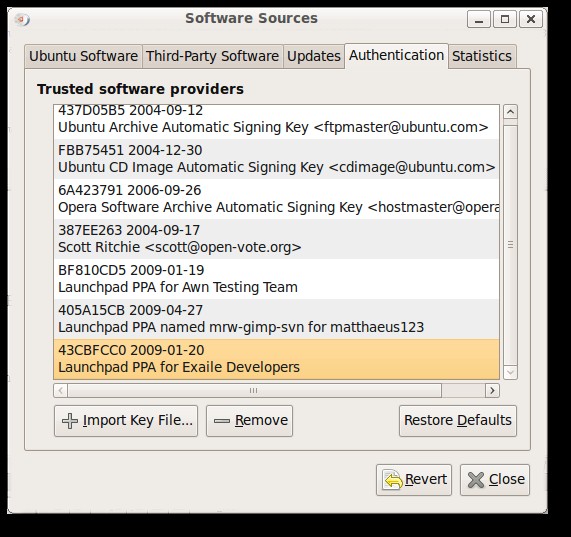This screenshot has height=537, width=571.
Task: Select the mrw-gimp-svn for matthaeus123 entry
Action: point(276,319)
